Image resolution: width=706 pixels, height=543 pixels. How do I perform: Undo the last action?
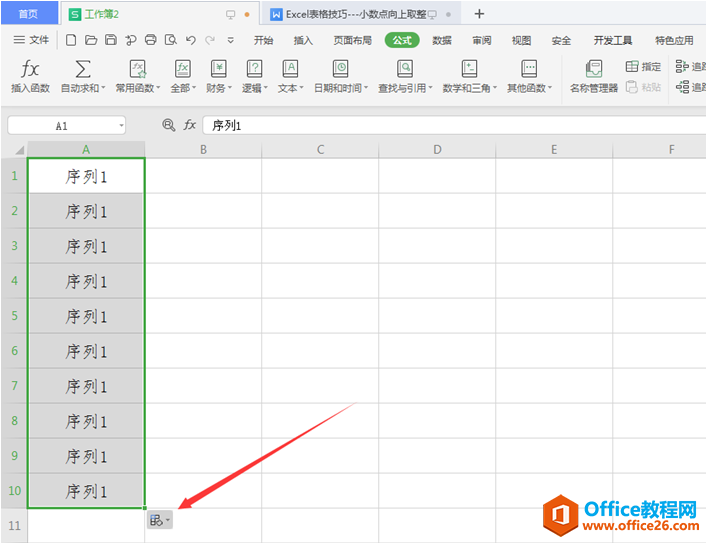[x=191, y=40]
